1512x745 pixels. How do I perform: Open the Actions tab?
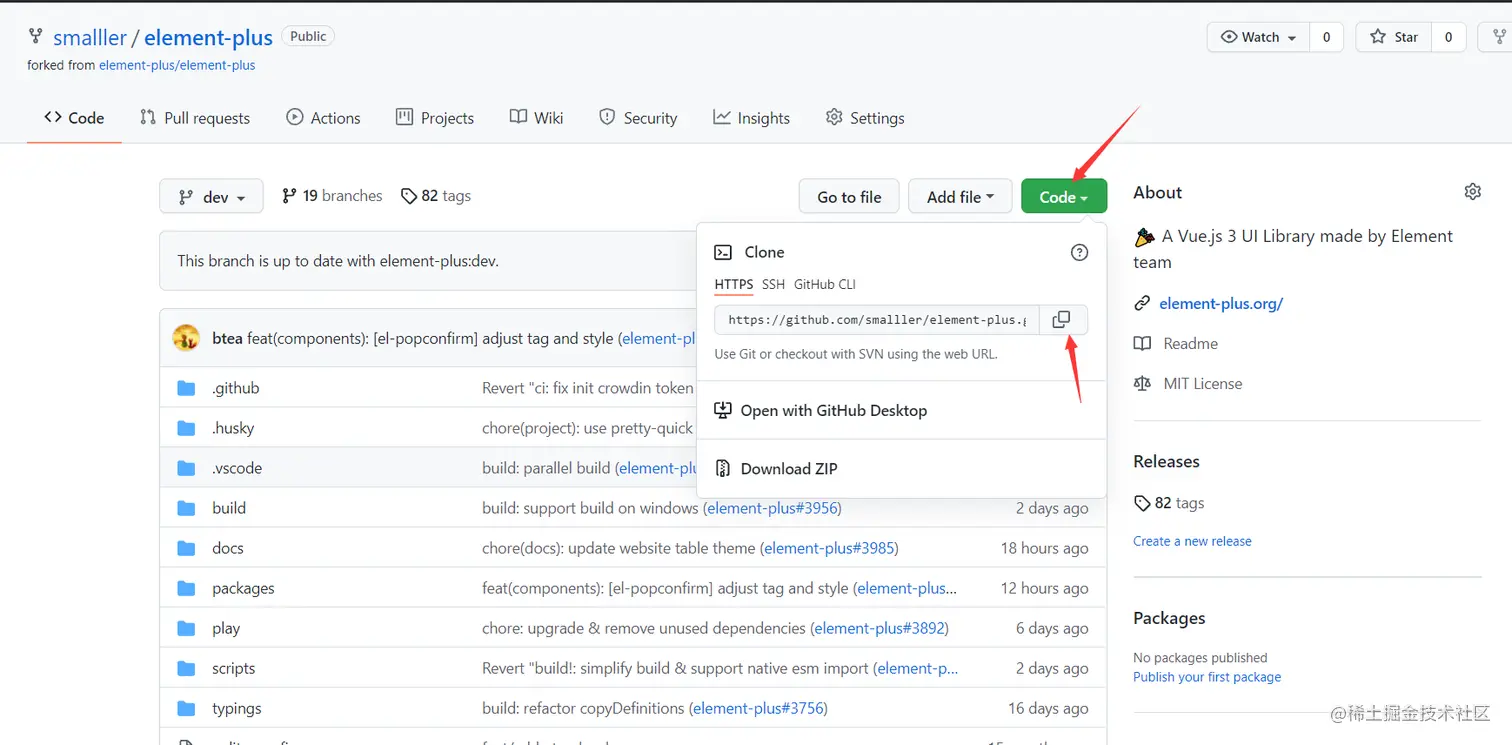(x=323, y=117)
